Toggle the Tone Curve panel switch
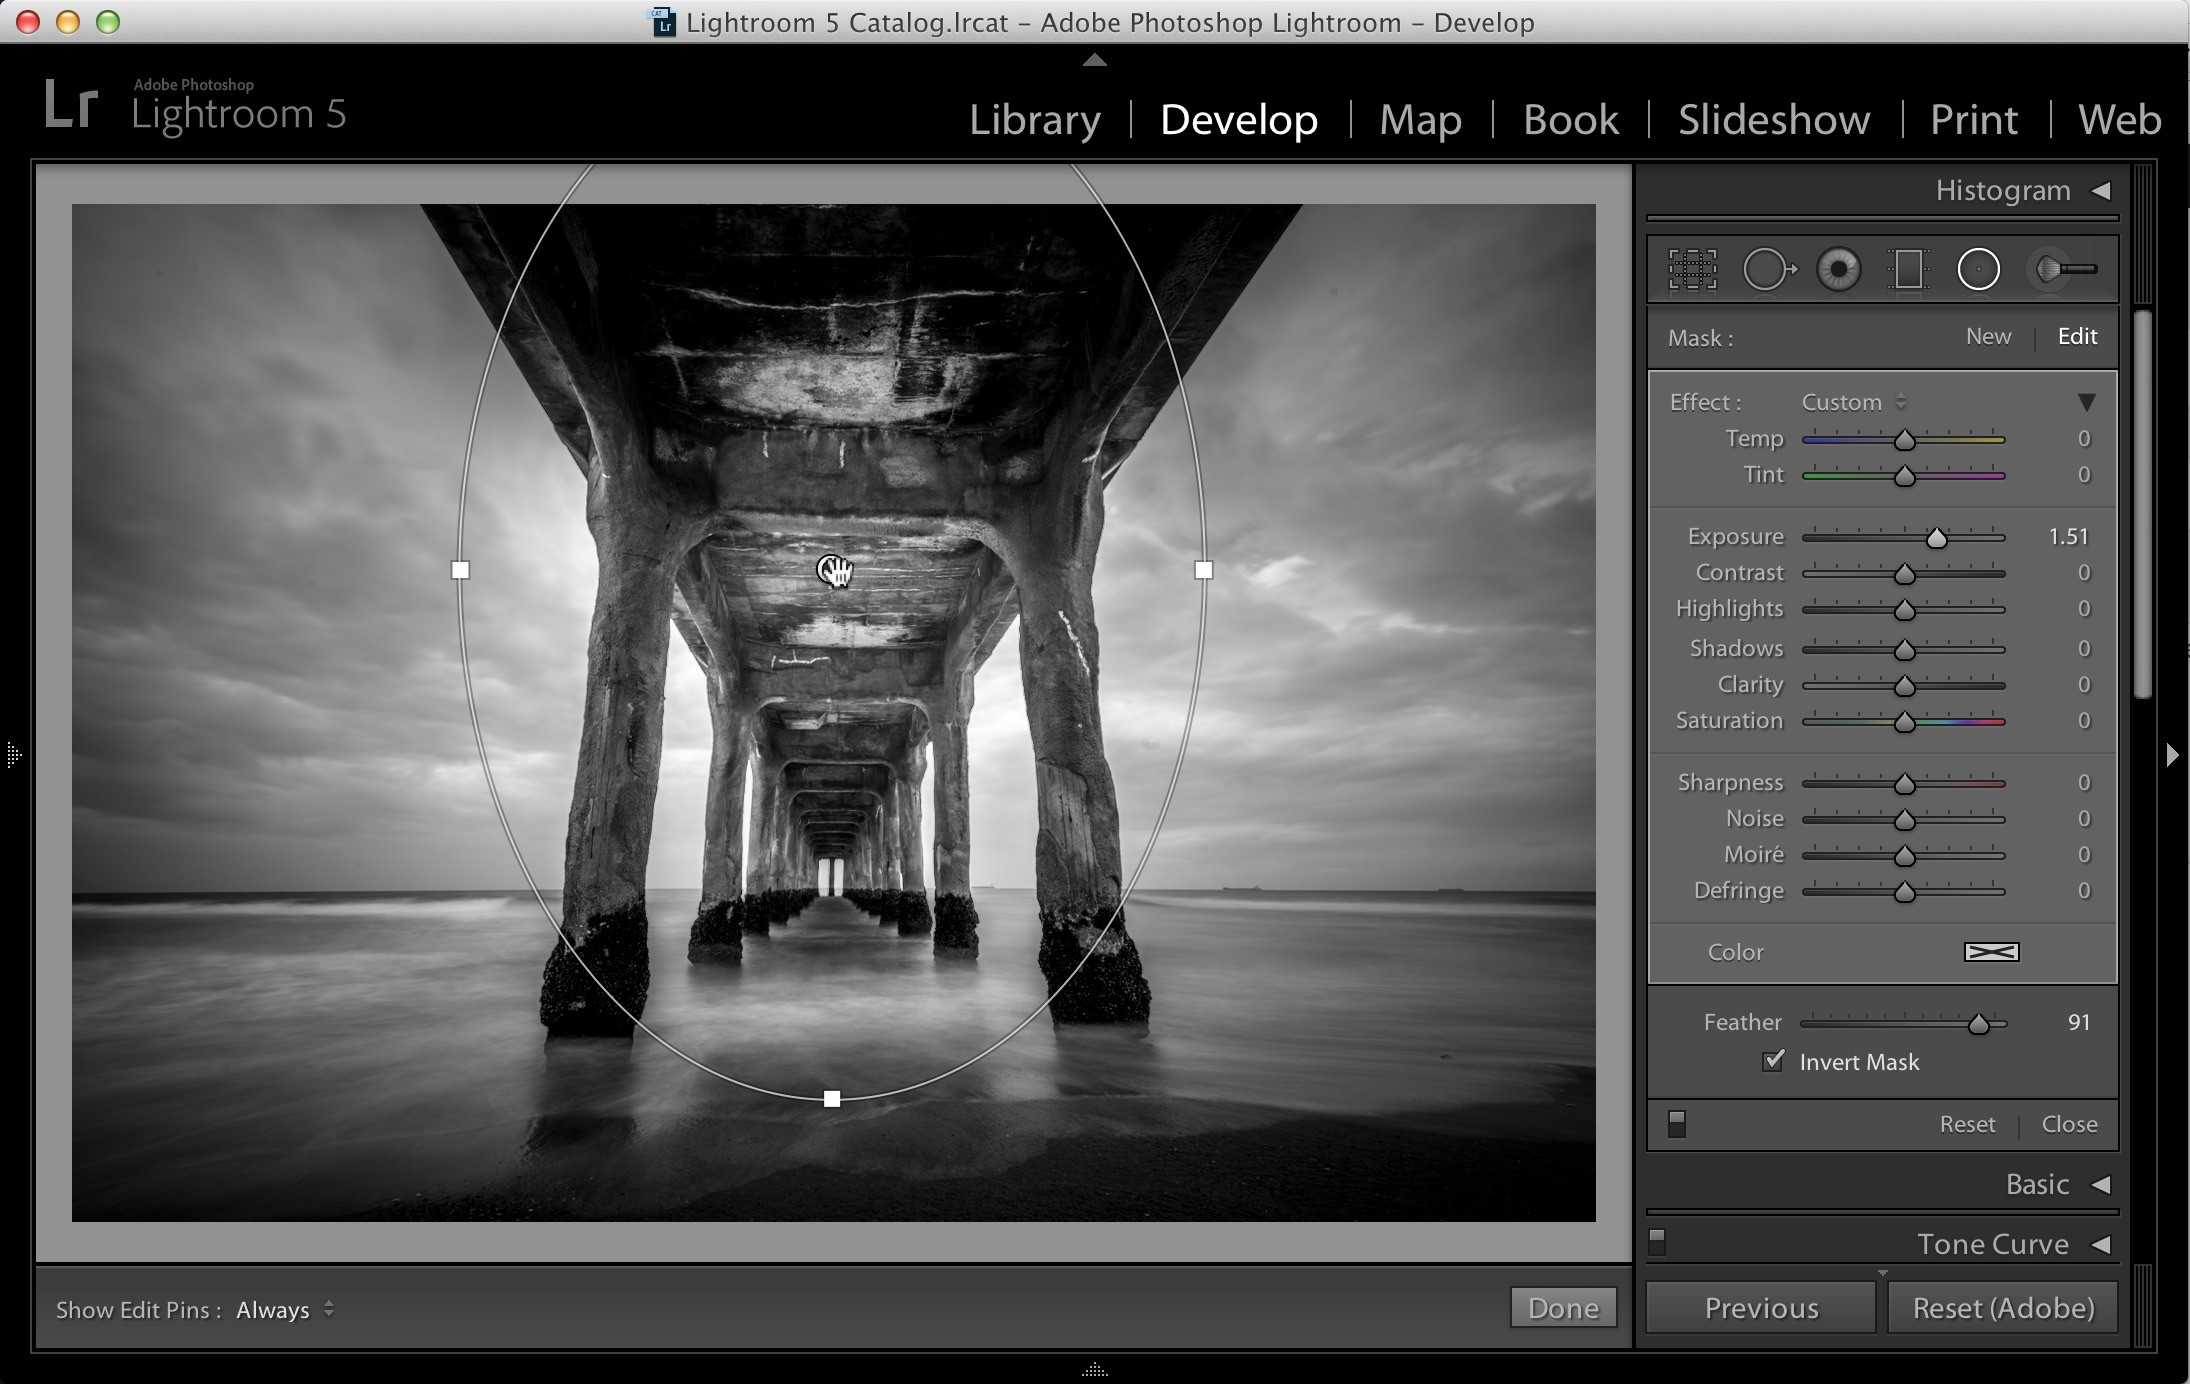Screen dimensions: 2190x1384 click(1657, 1242)
